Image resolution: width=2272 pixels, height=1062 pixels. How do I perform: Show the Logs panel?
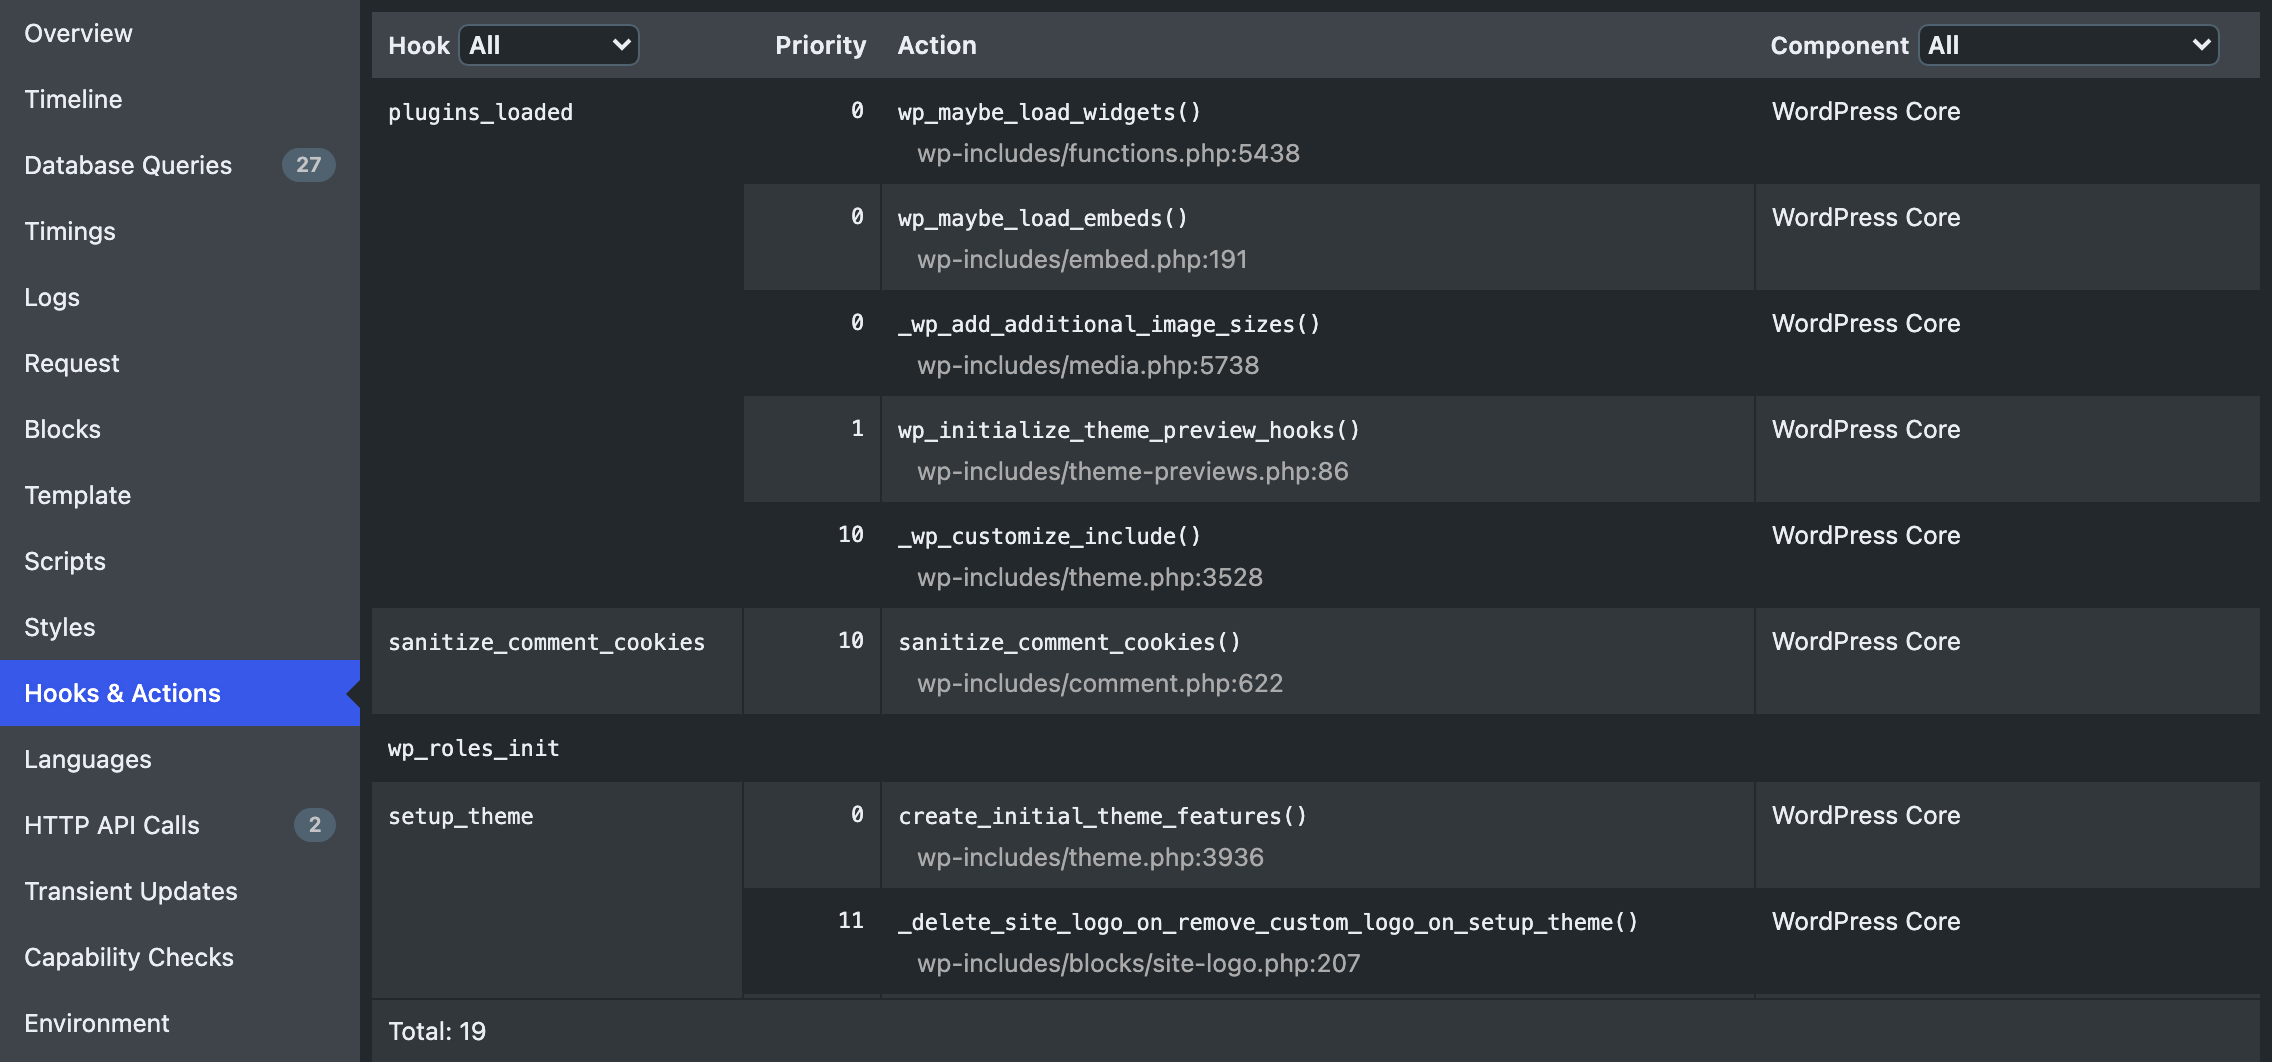point(52,297)
